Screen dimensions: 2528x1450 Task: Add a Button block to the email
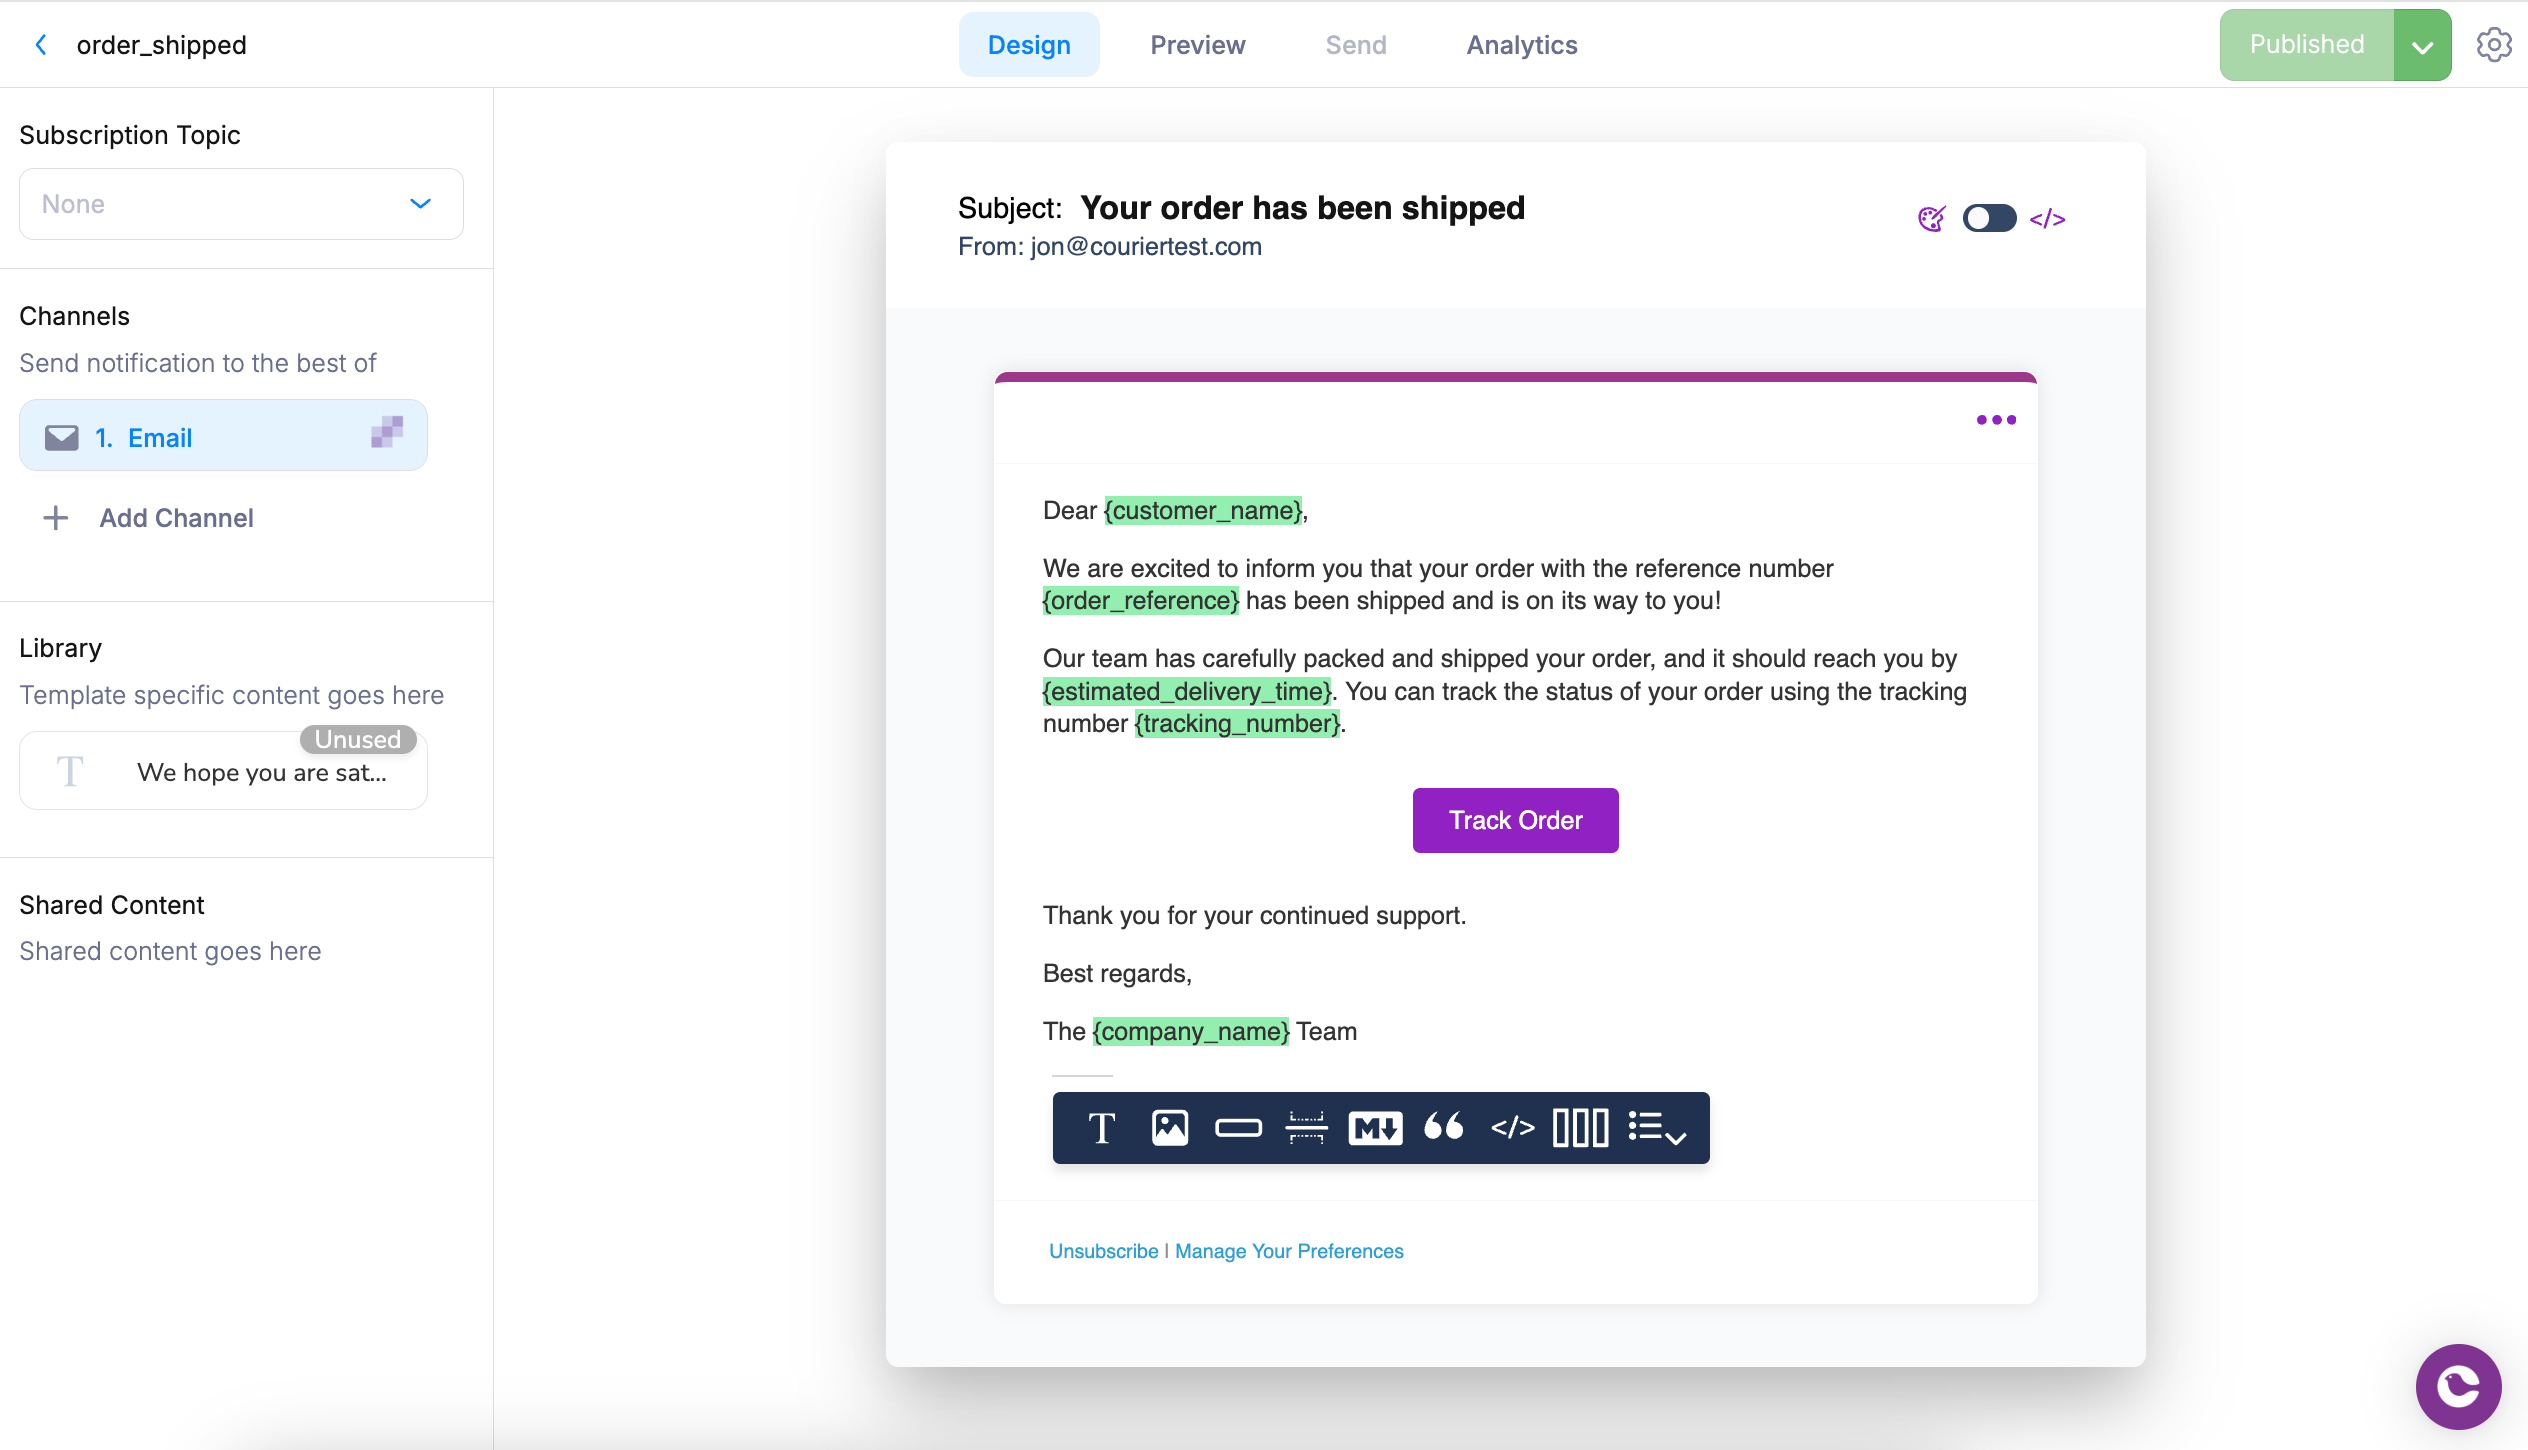tap(1238, 1128)
